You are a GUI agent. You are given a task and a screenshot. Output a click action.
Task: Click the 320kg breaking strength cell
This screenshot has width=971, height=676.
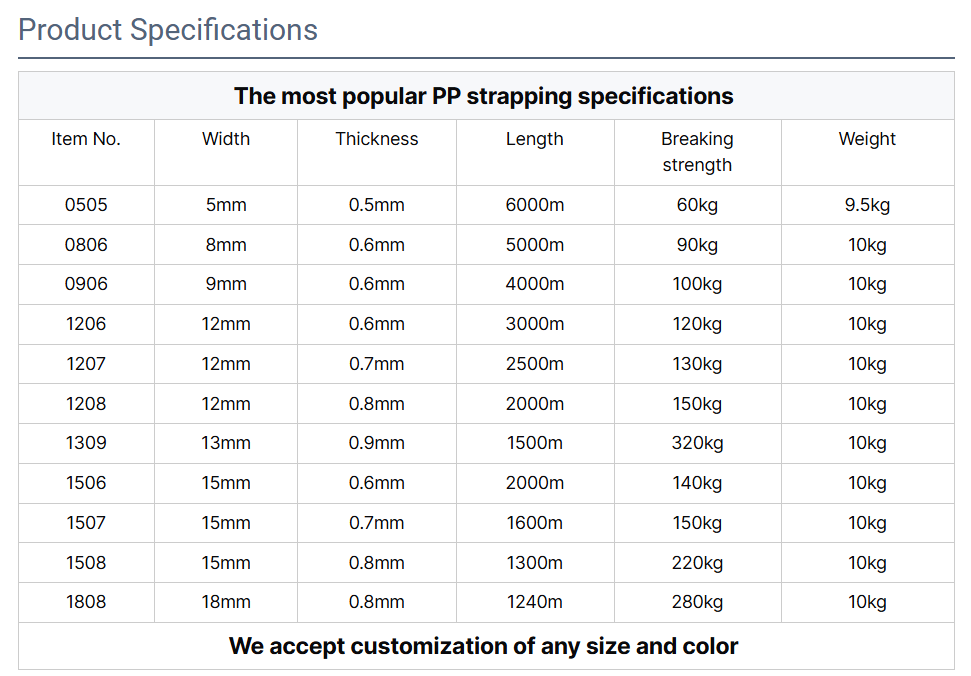tap(697, 443)
